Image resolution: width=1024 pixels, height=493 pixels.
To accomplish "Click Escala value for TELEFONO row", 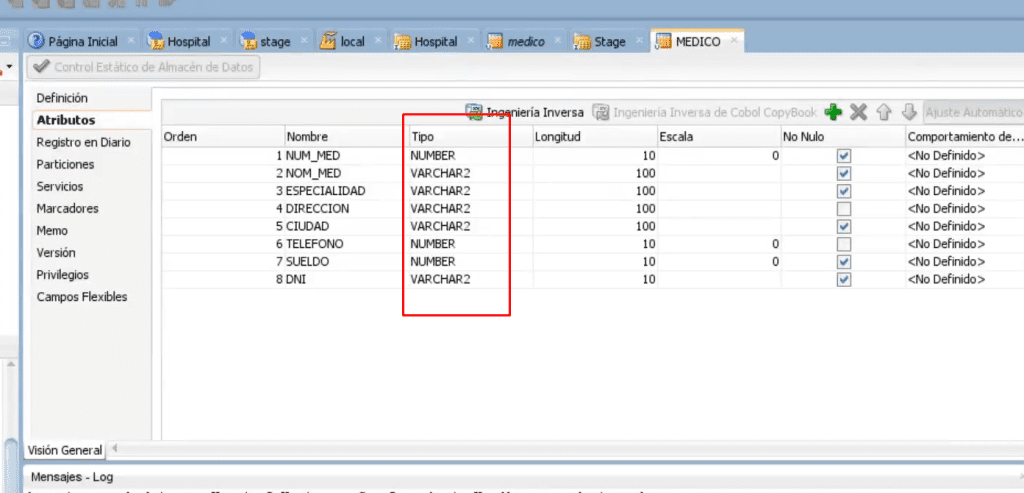I will [719, 244].
